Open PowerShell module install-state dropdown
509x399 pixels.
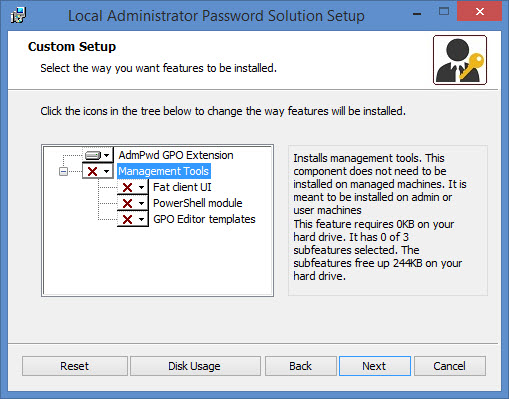(133, 203)
